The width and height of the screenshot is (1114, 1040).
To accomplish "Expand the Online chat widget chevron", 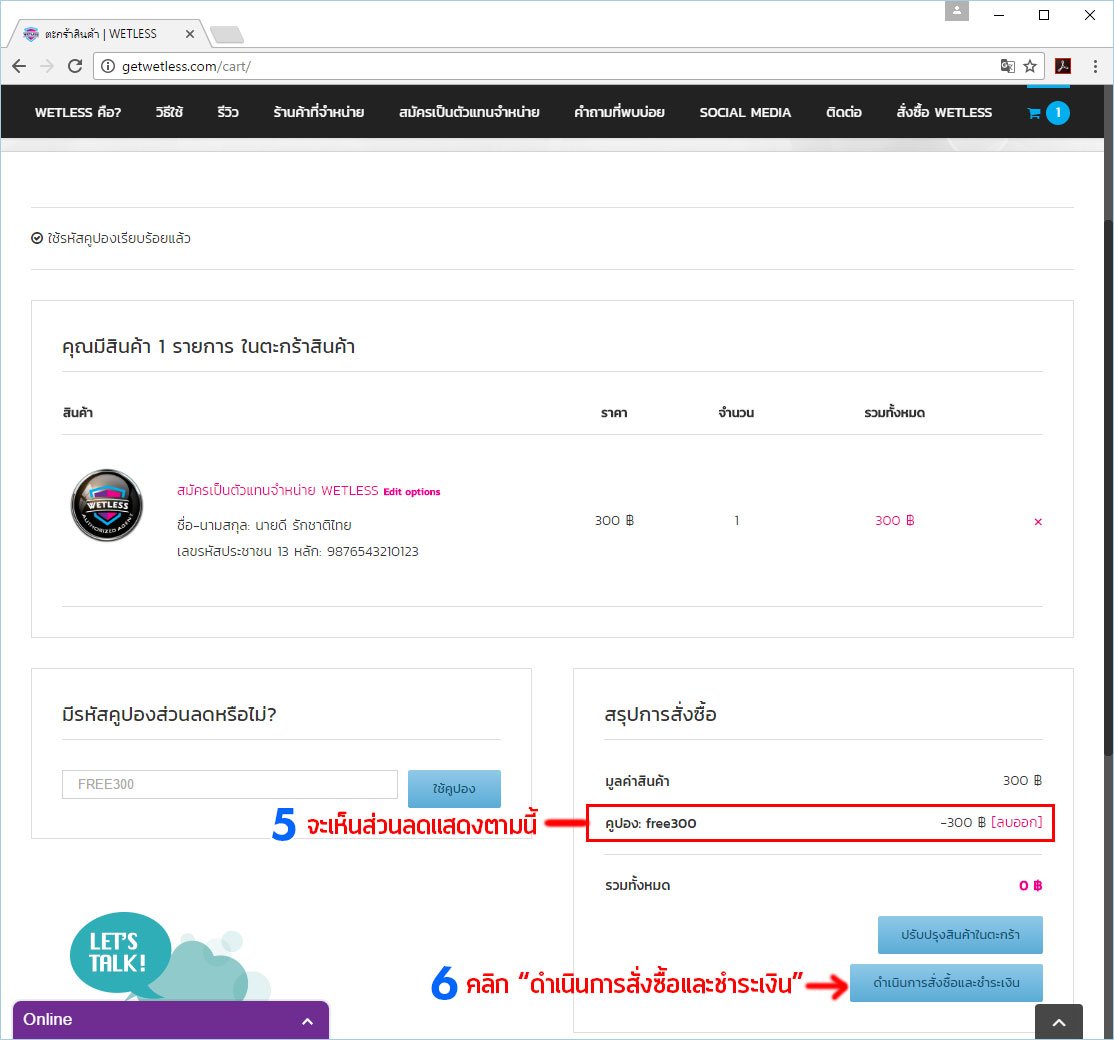I will click(307, 1021).
